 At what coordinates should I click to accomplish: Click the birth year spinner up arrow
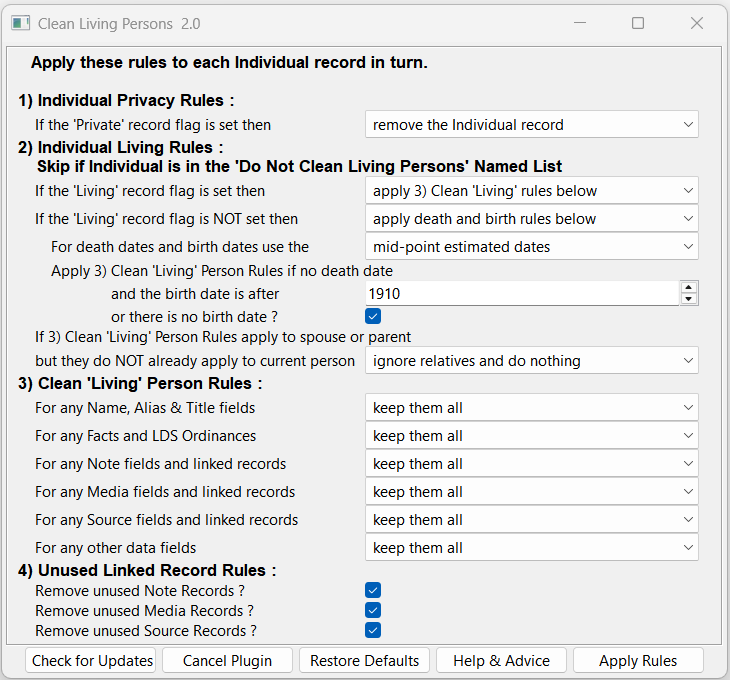click(689, 288)
